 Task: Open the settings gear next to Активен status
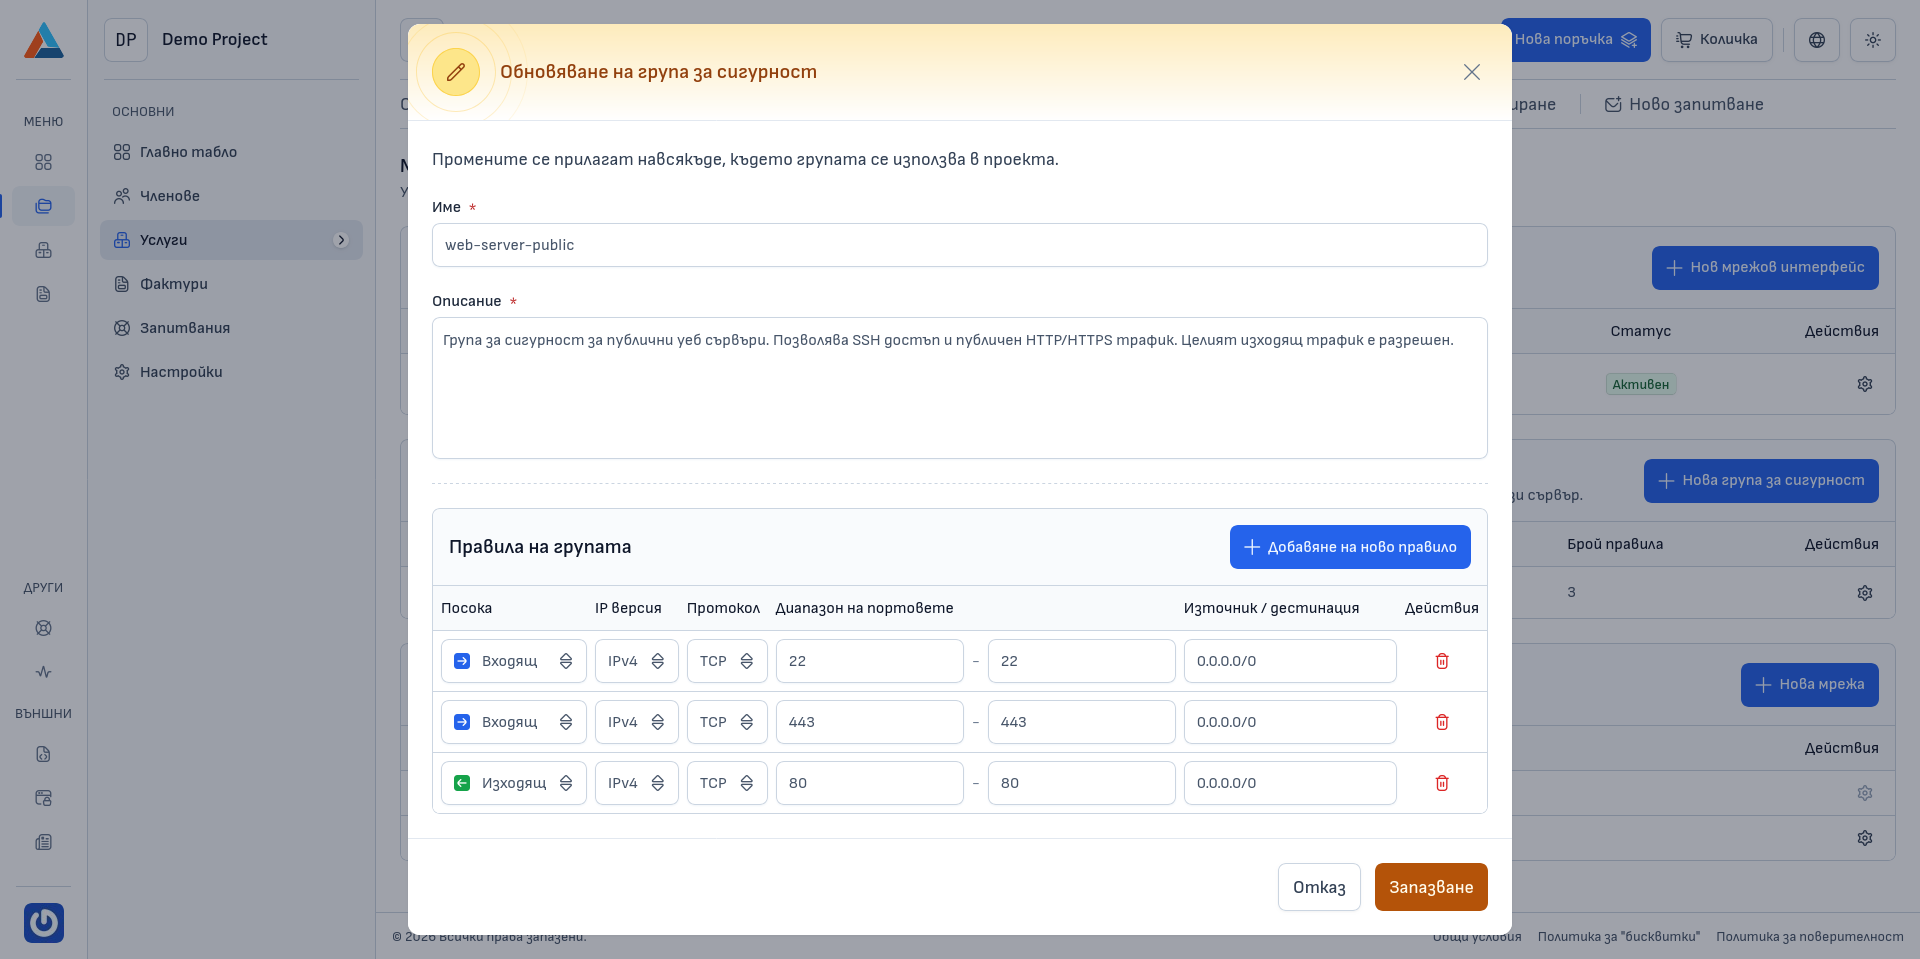[1864, 384]
